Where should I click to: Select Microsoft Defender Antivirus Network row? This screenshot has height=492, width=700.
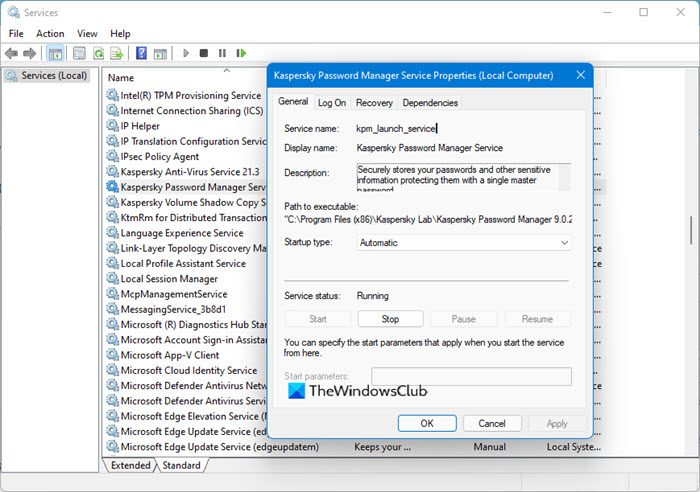coord(186,385)
